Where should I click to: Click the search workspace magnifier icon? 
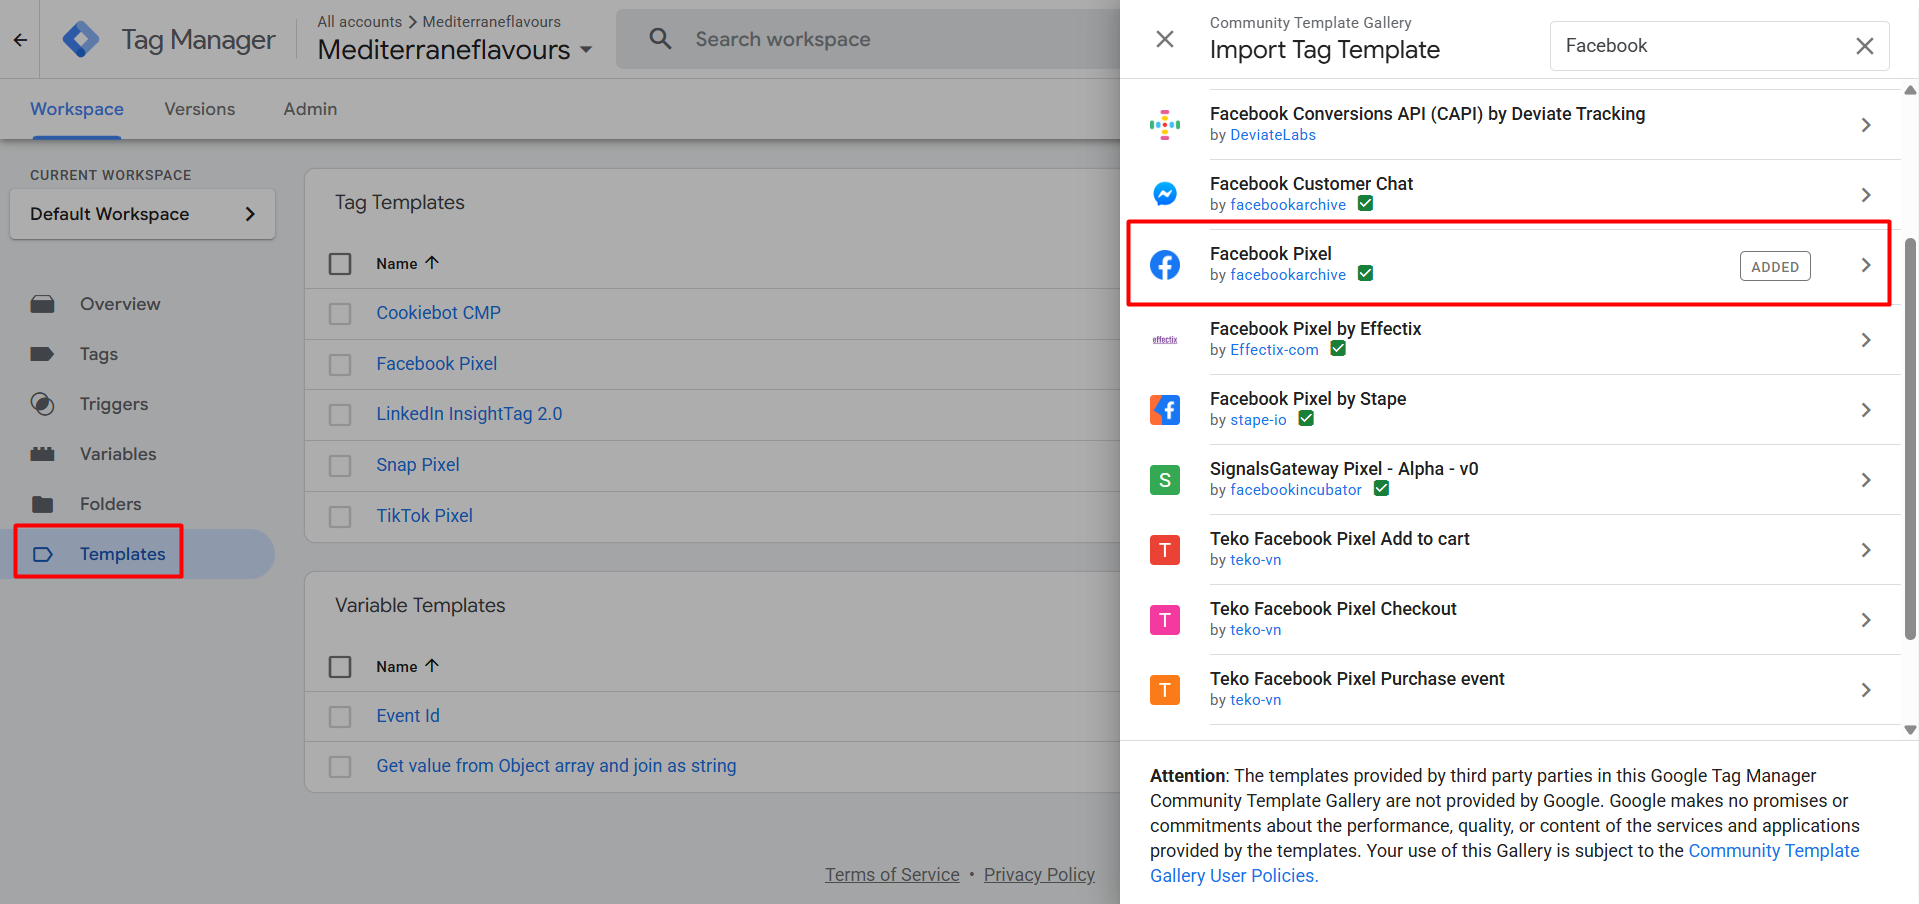coord(660,39)
